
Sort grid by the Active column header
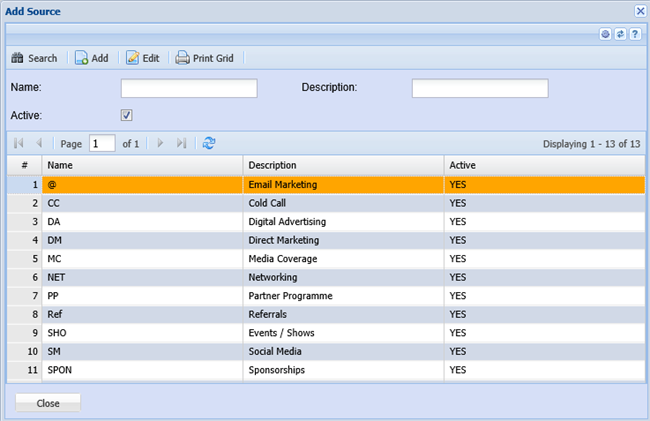coord(543,165)
